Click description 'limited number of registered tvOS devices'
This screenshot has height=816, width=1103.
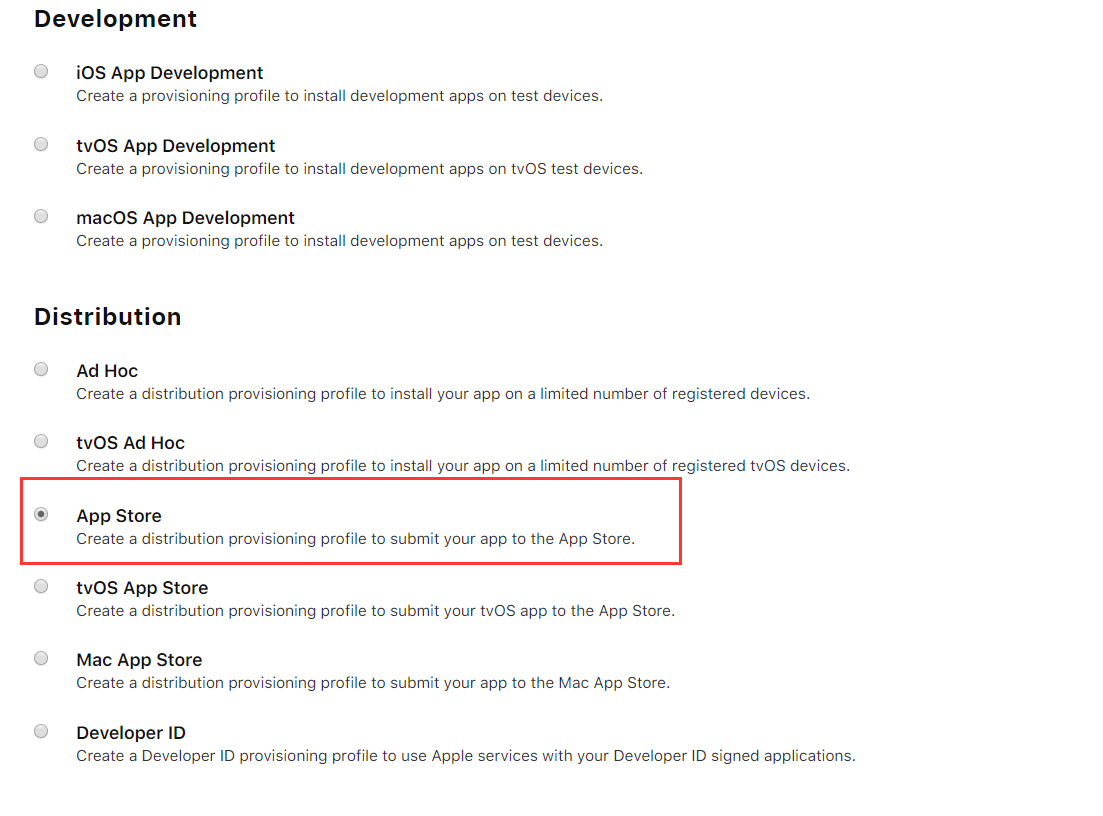coord(463,466)
